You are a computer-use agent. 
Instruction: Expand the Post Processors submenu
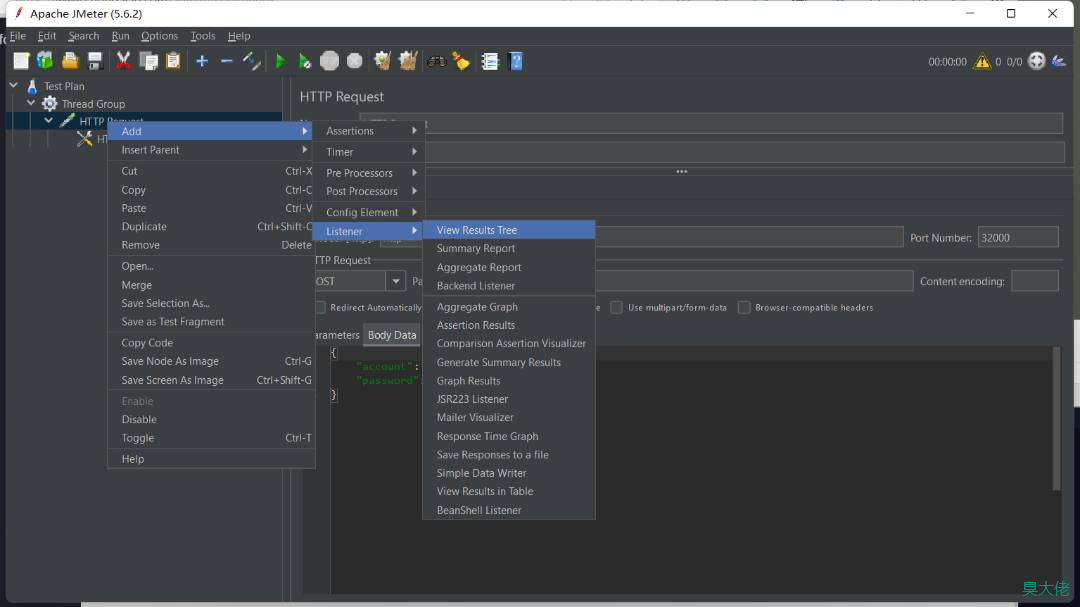pos(368,191)
